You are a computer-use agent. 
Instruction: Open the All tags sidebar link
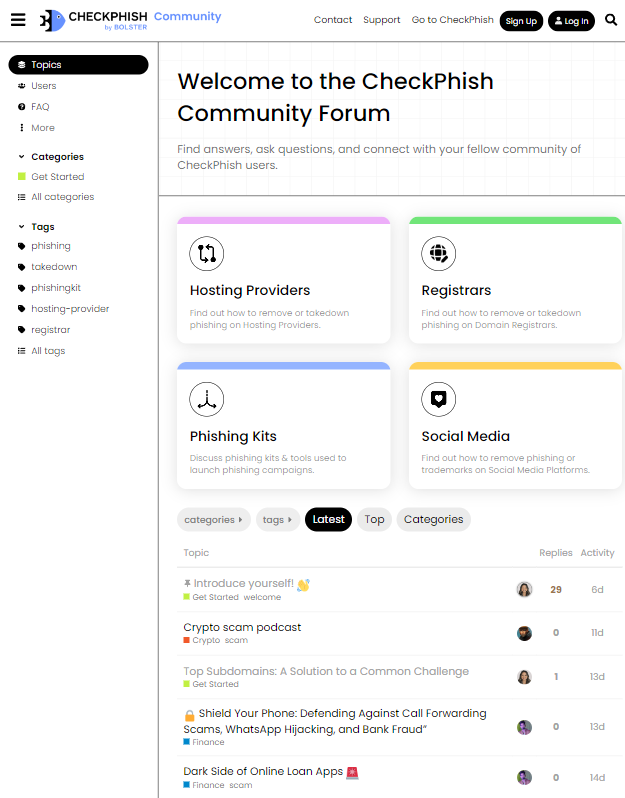[x=48, y=351]
